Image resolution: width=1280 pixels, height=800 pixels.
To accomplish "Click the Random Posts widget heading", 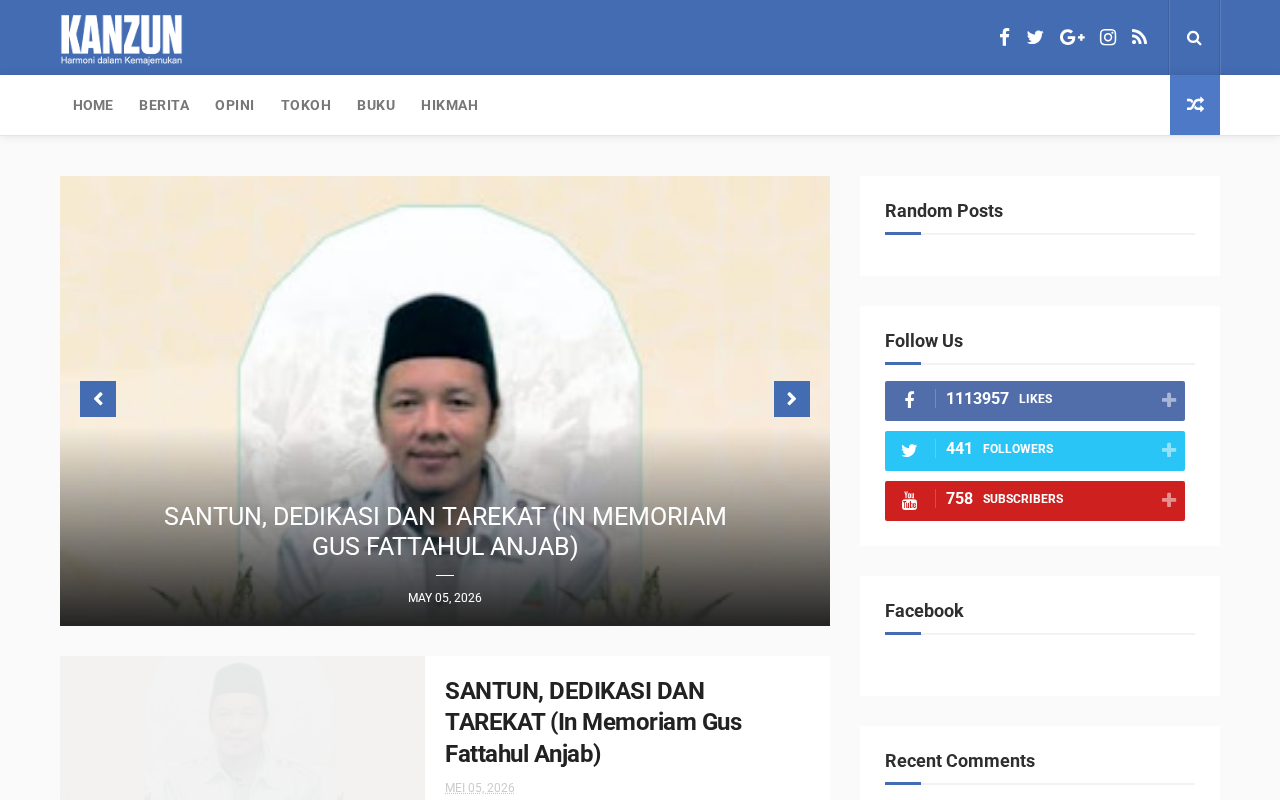I will point(944,211).
